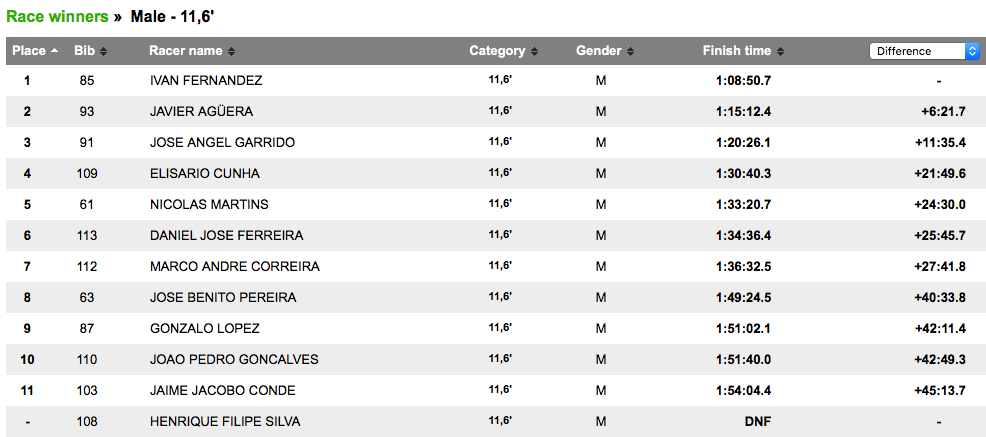The width and height of the screenshot is (986, 437).
Task: Select HENRIQUE FILIPE SILVA's DNF result
Action: click(758, 422)
